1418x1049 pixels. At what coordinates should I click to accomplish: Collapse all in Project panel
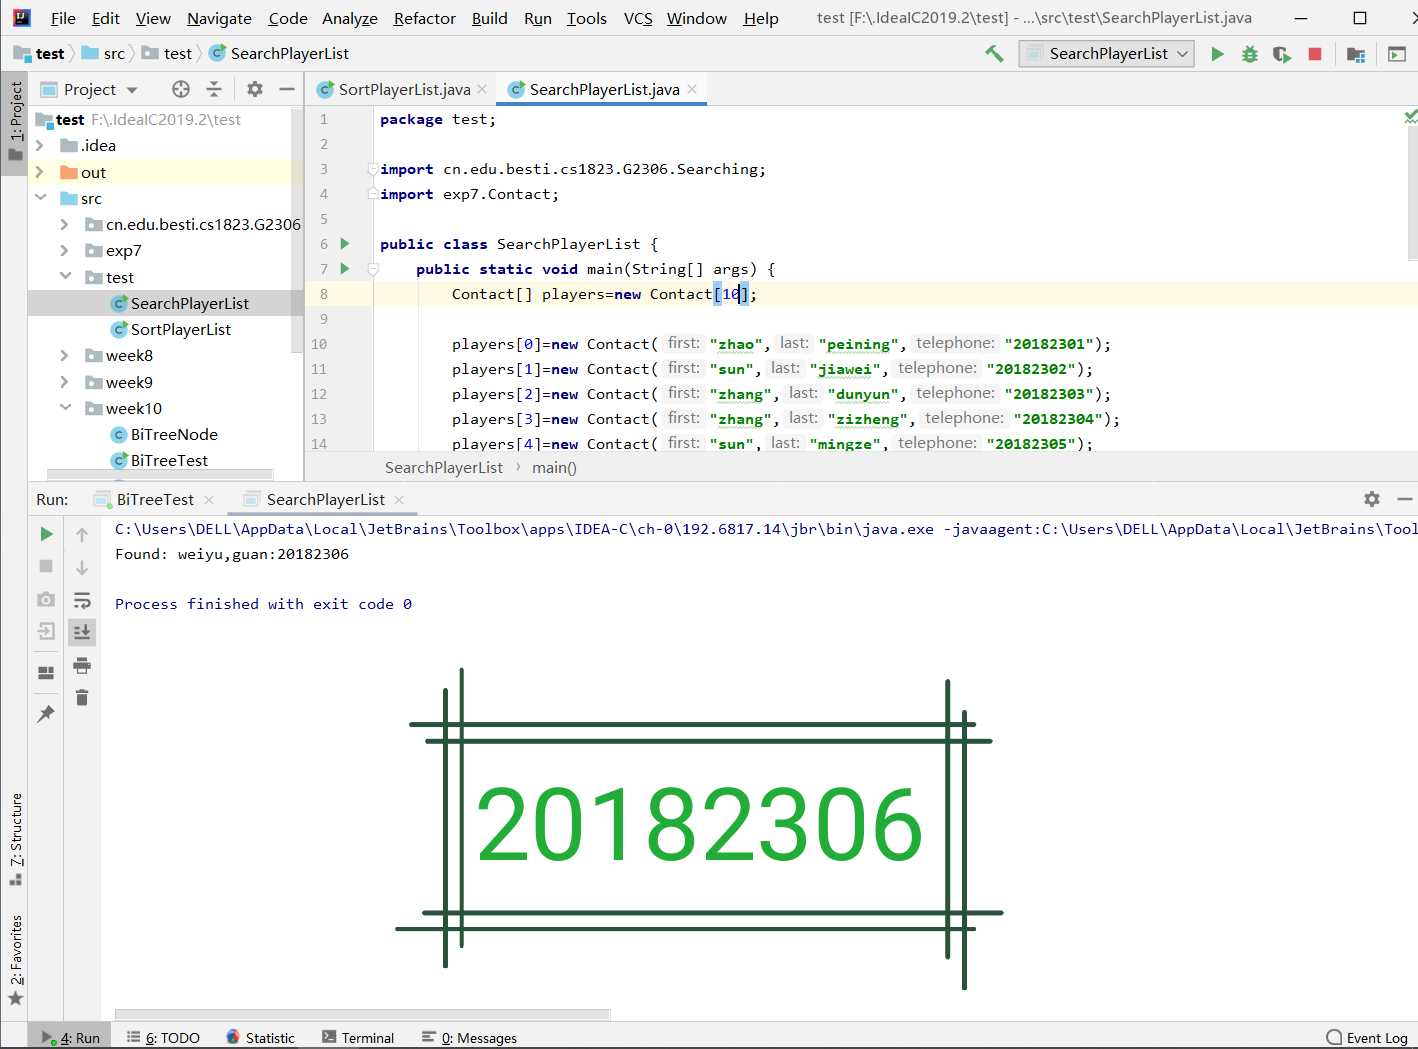click(x=214, y=89)
